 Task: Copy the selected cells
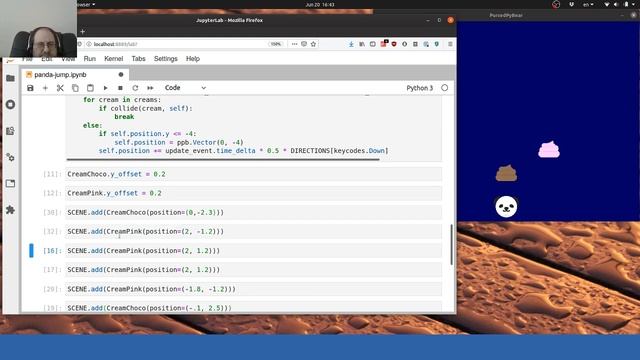[x=75, y=88]
